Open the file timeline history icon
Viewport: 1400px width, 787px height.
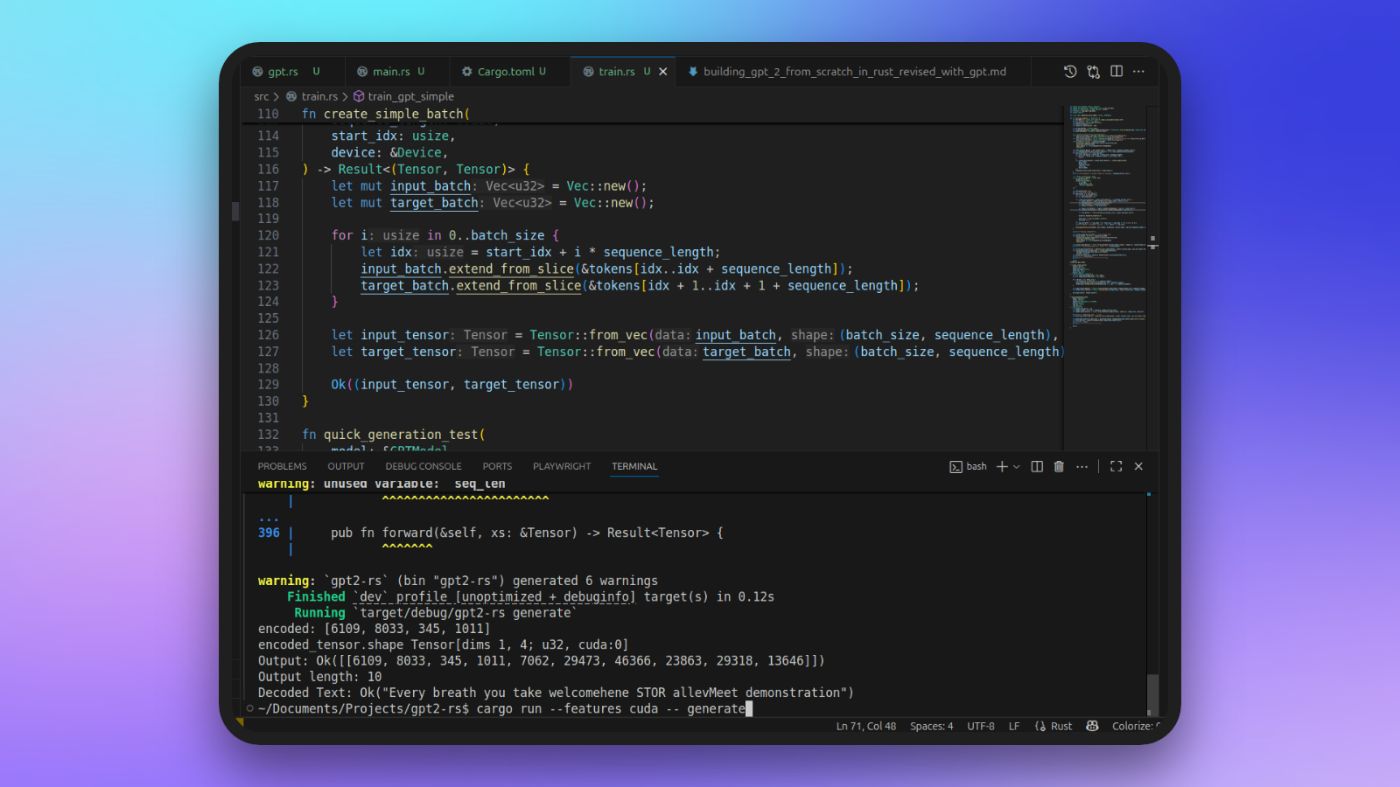click(x=1070, y=72)
